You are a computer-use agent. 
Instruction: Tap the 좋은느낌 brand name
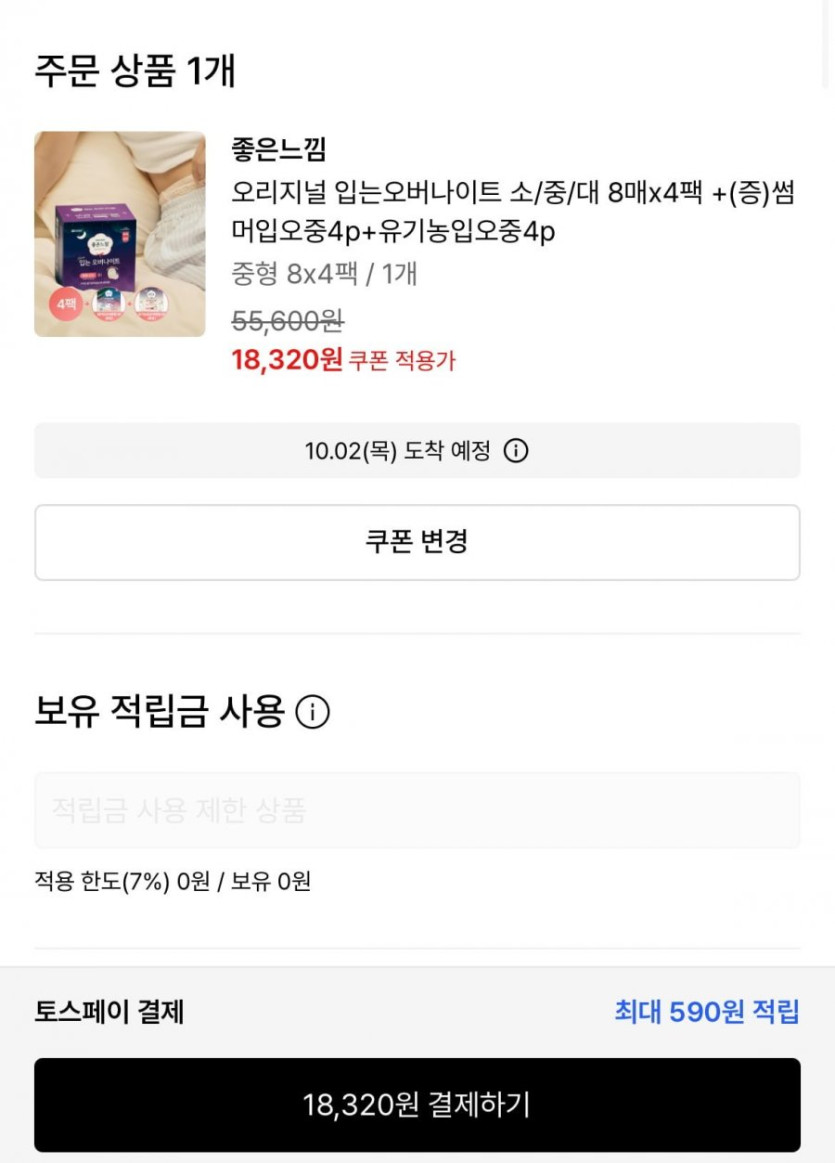279,151
